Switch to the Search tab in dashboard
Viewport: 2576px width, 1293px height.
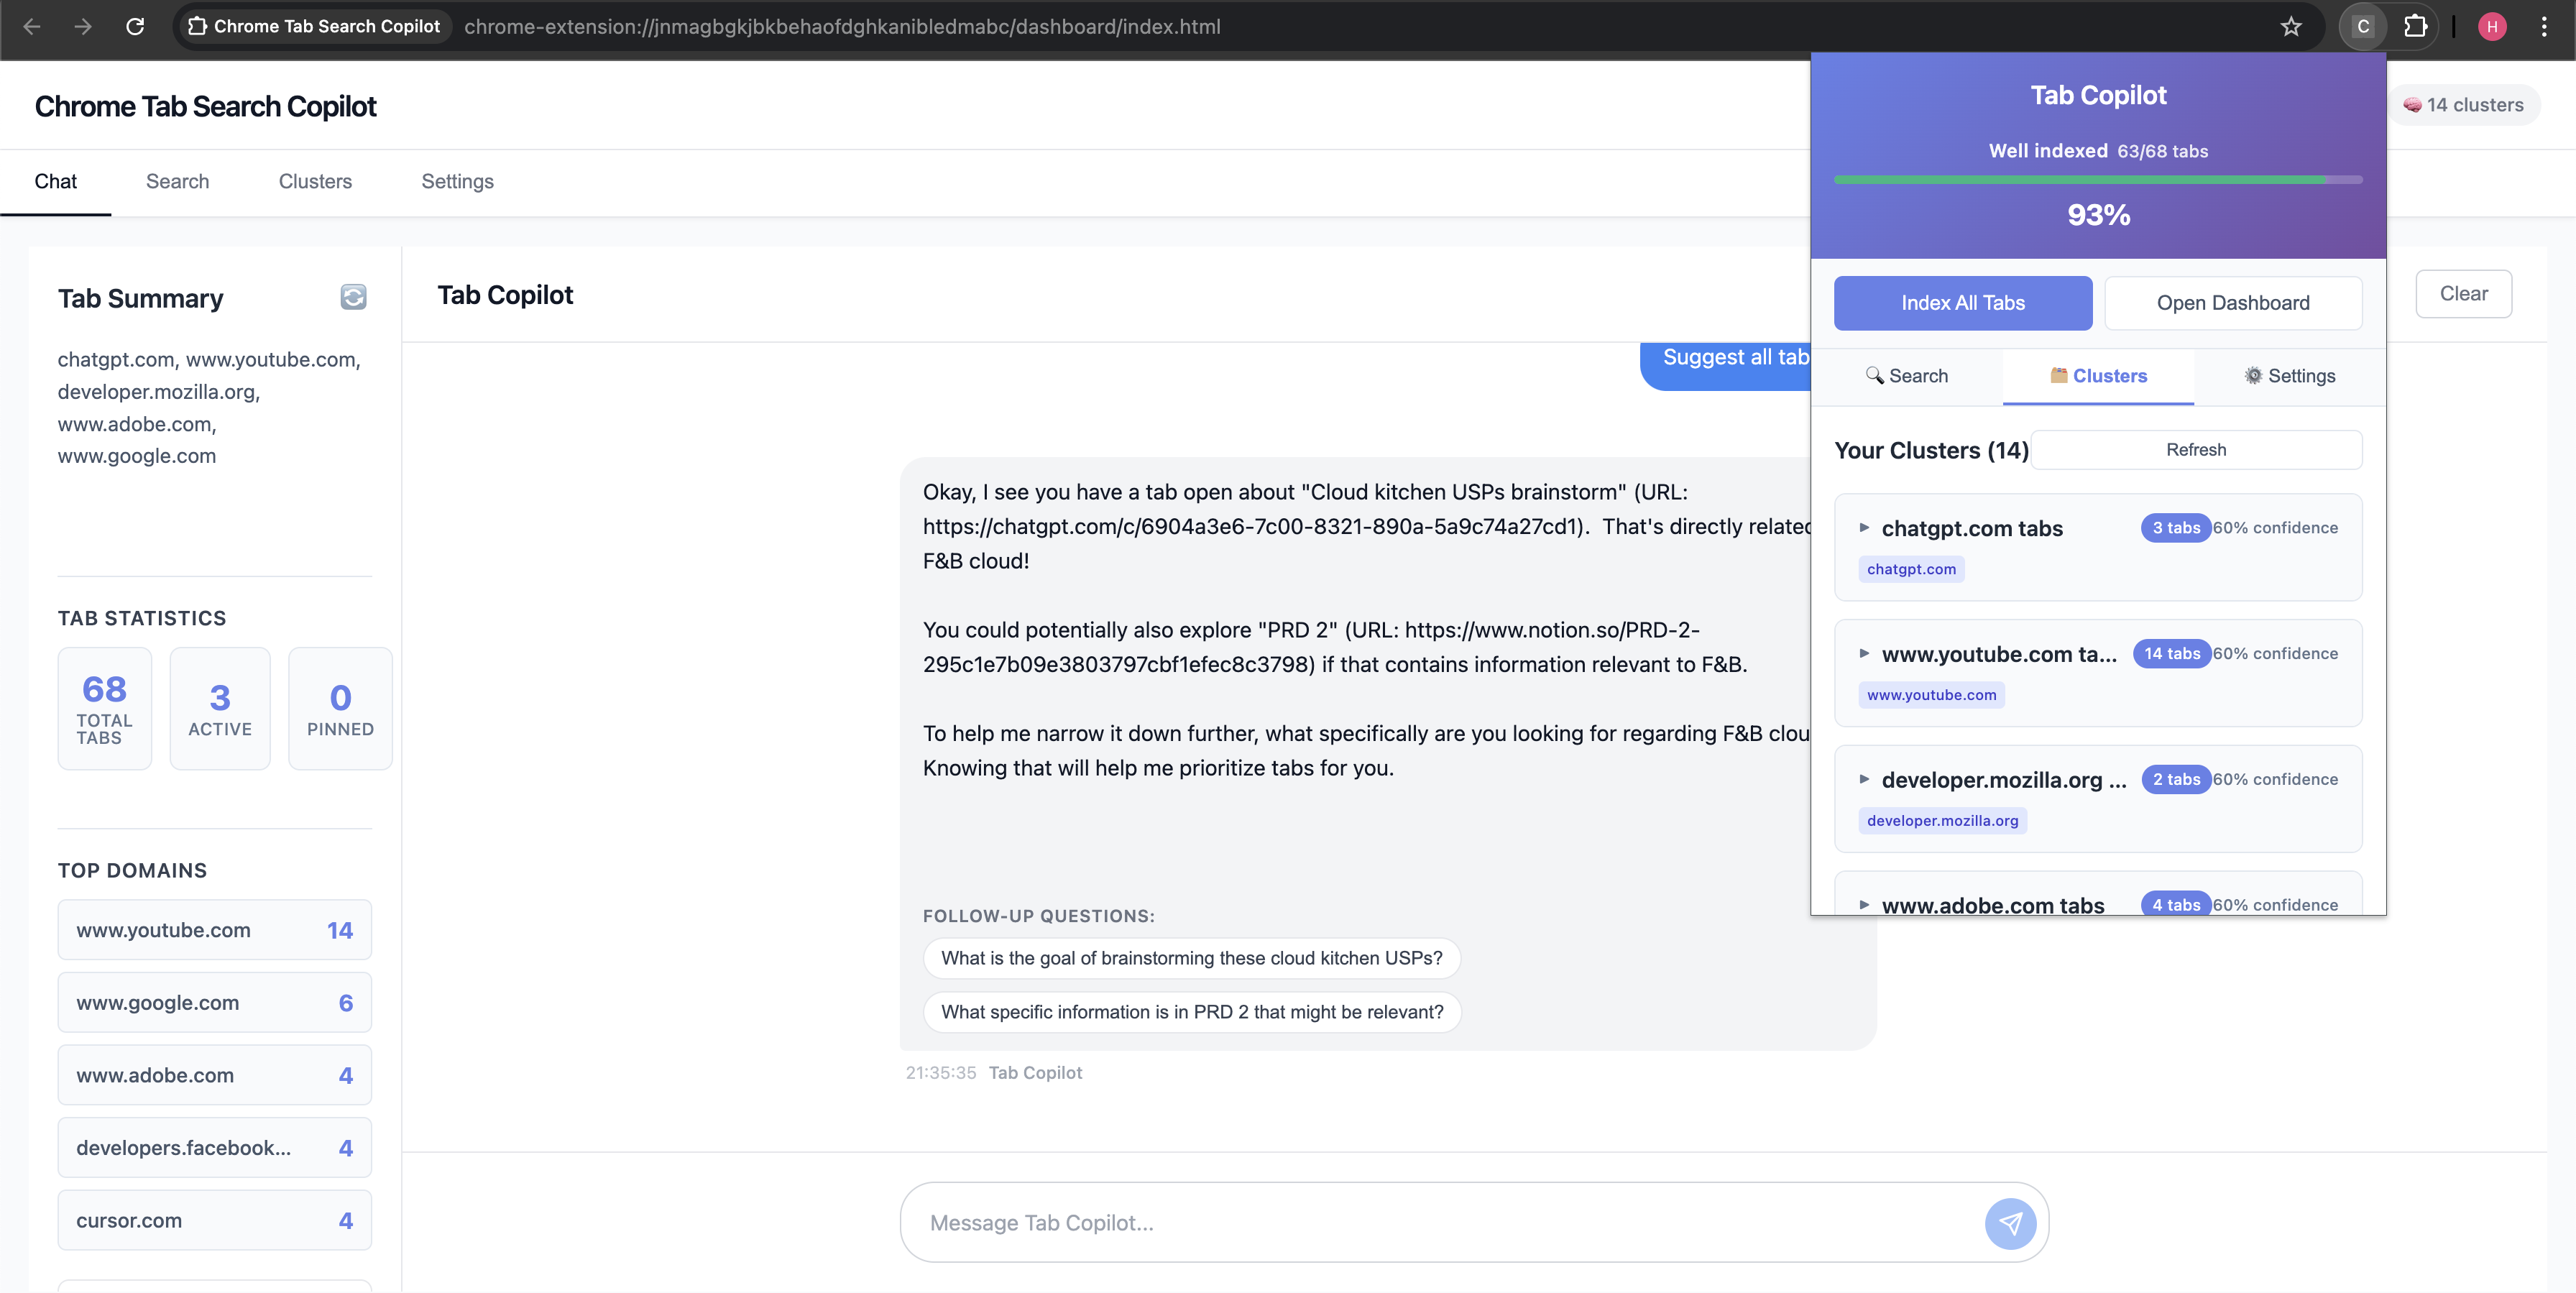click(177, 181)
